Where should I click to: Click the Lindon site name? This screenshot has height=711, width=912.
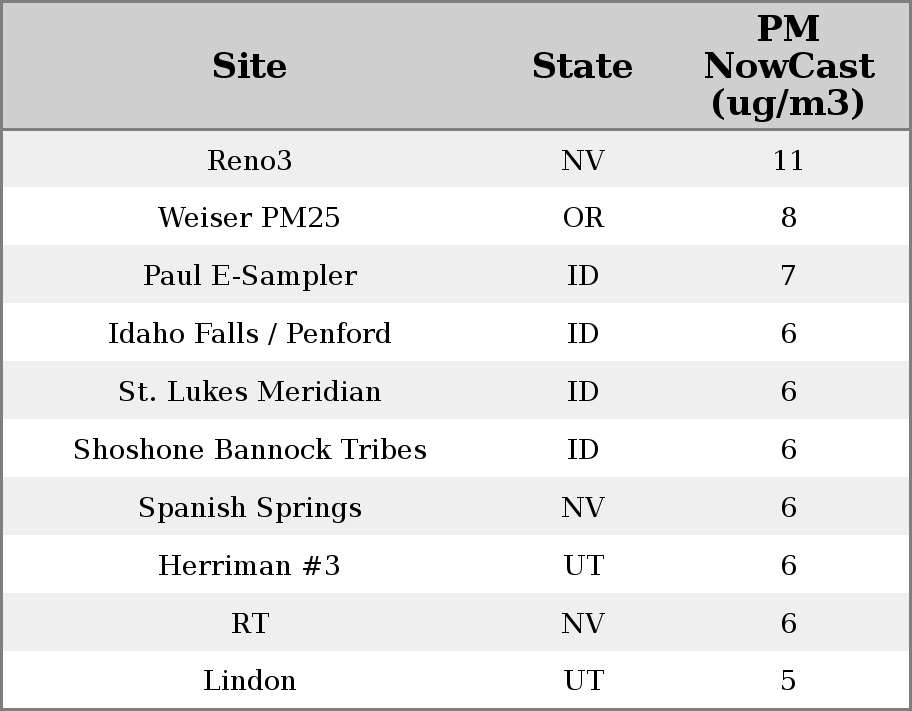click(x=249, y=681)
